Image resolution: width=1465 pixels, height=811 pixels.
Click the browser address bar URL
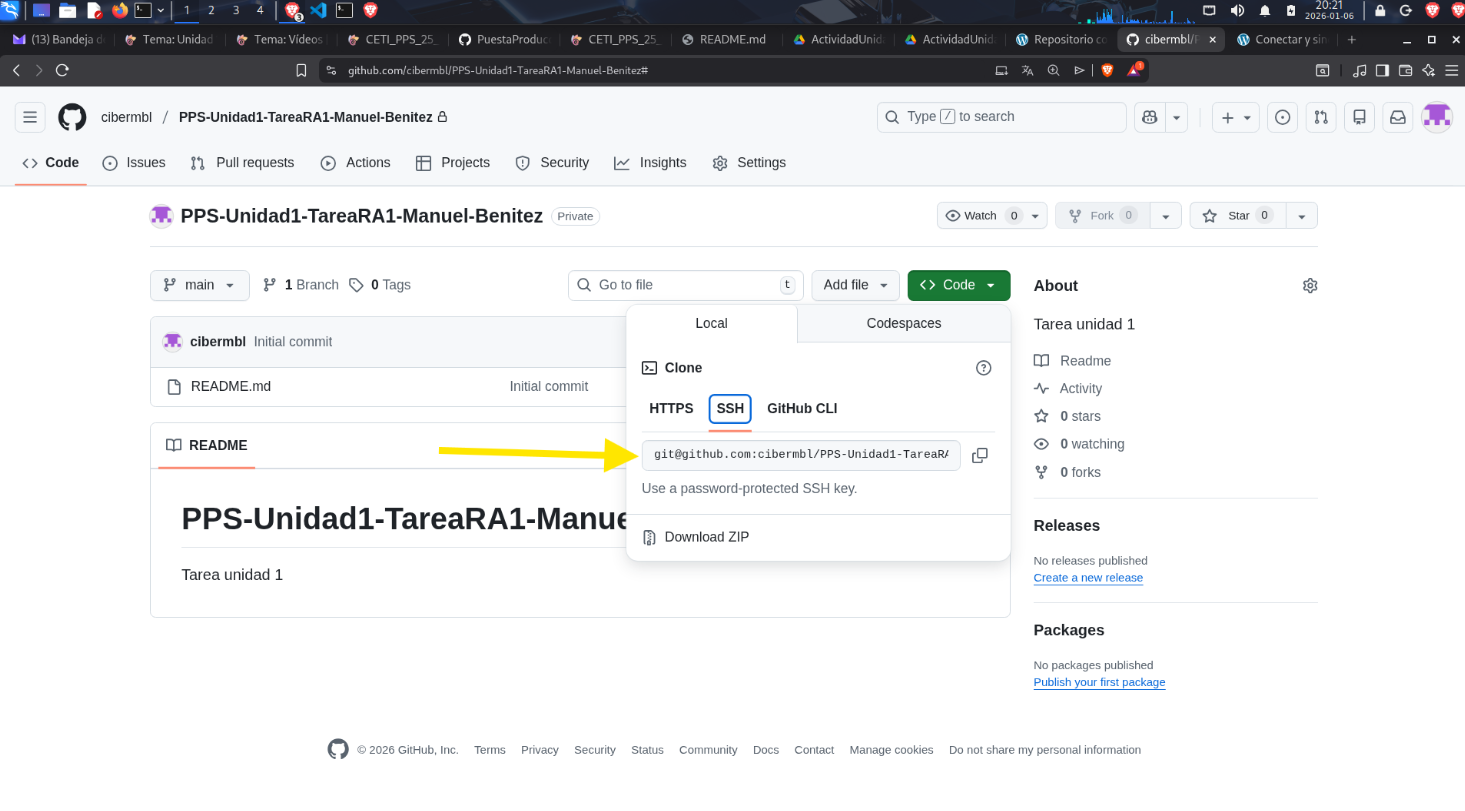click(x=498, y=70)
